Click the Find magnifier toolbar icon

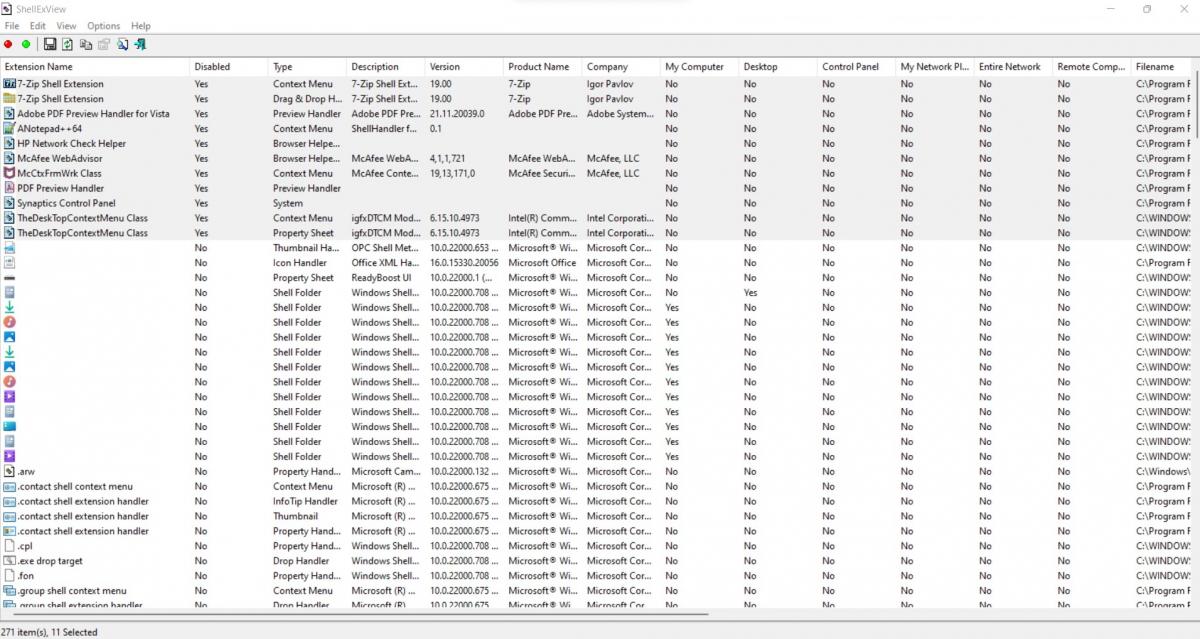point(122,44)
